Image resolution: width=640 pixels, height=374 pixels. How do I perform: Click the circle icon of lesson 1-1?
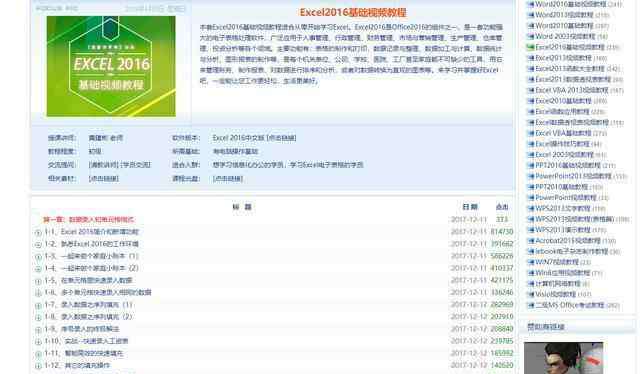coord(38,232)
